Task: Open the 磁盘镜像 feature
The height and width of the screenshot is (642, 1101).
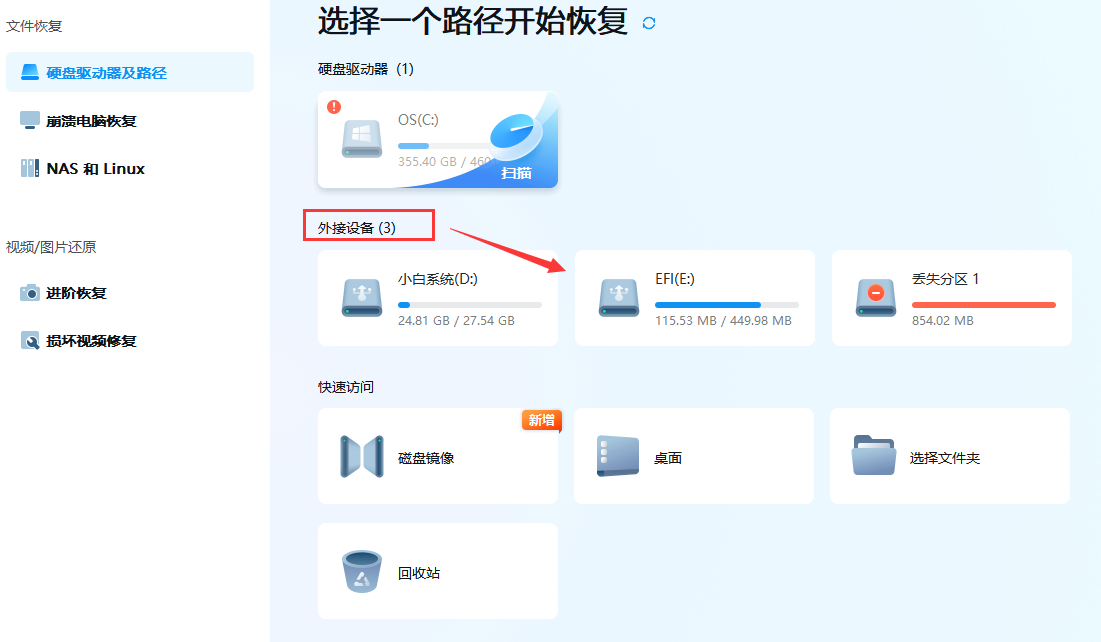Action: point(437,456)
